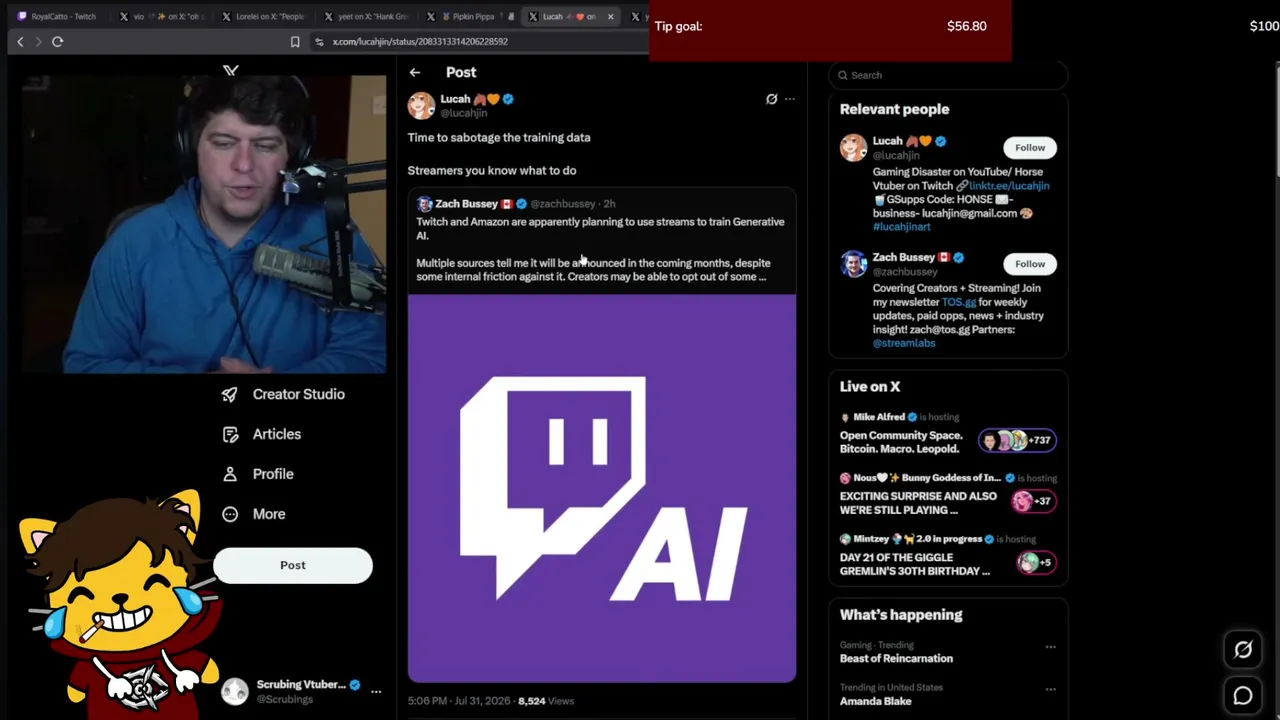Open Lucah's avatar in the post header
The image size is (1280, 720).
click(421, 105)
